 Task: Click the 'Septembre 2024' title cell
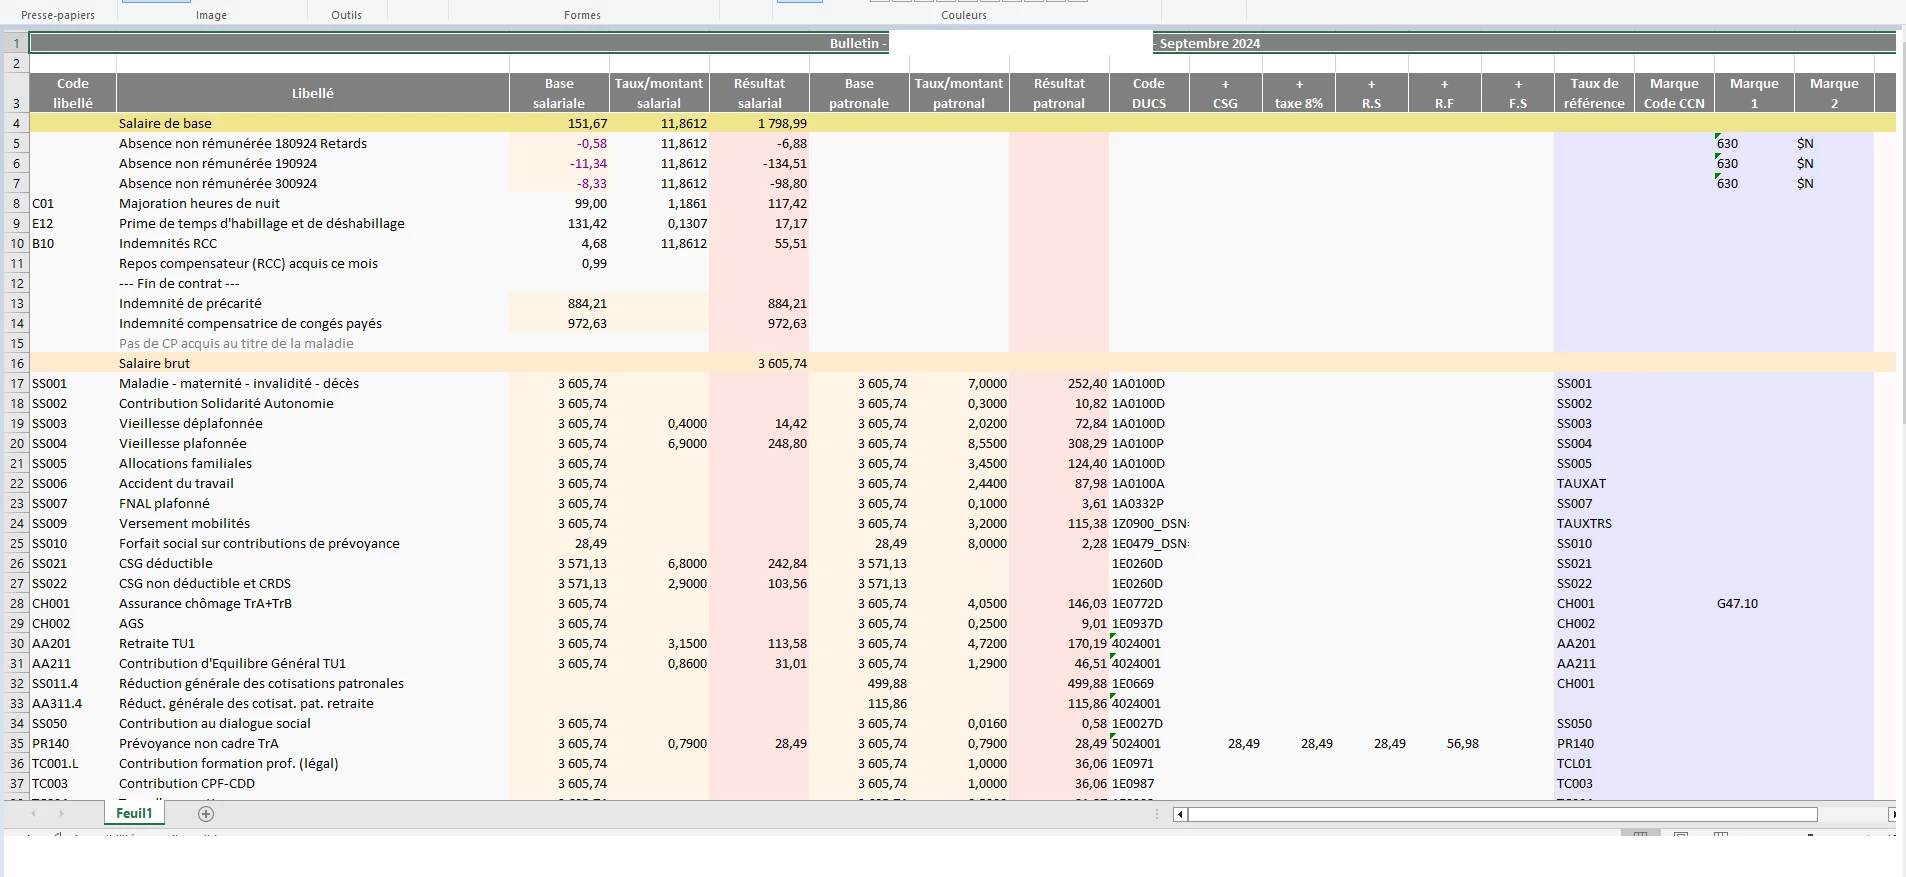1209,44
